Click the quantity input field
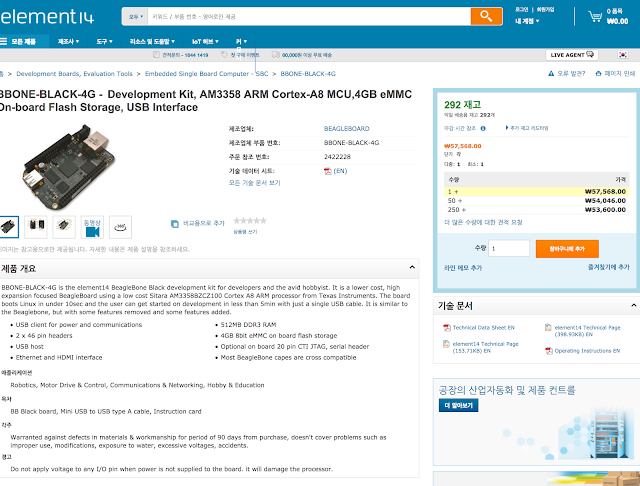The height and width of the screenshot is (486, 640). click(509, 249)
